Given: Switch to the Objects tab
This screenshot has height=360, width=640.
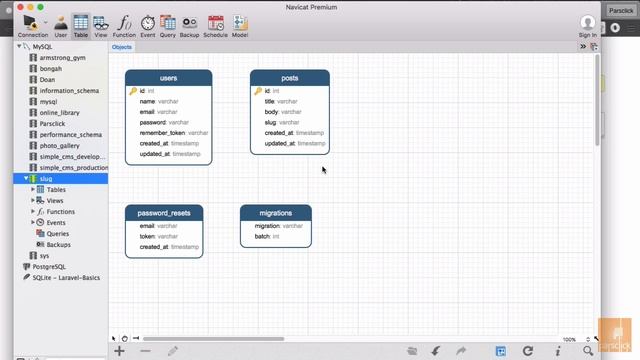Looking at the screenshot, I should coord(122,47).
